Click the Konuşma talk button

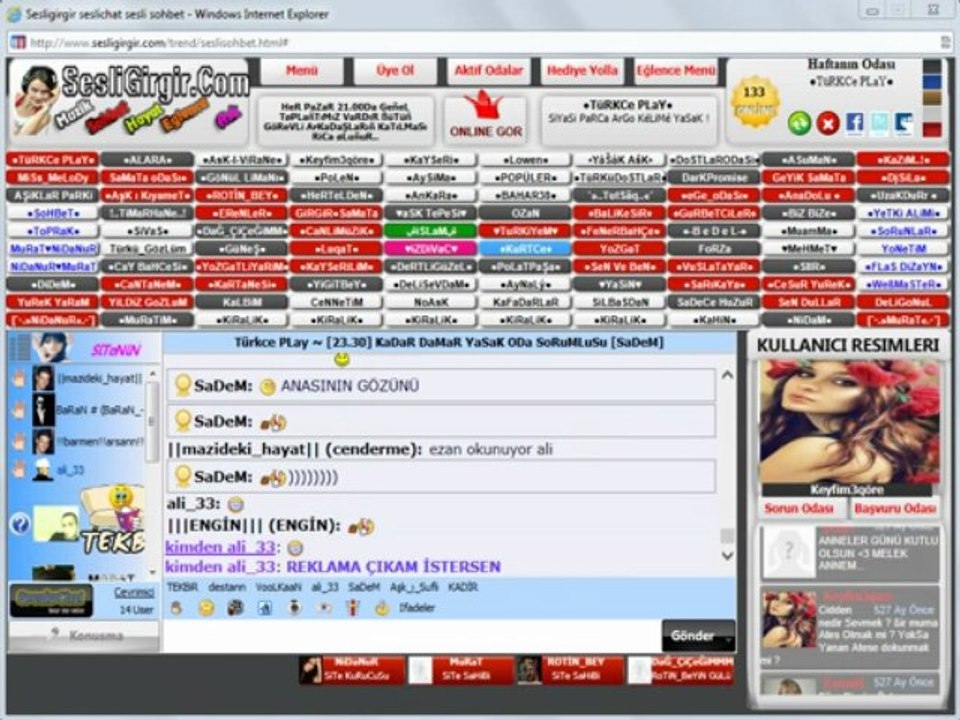click(x=84, y=636)
